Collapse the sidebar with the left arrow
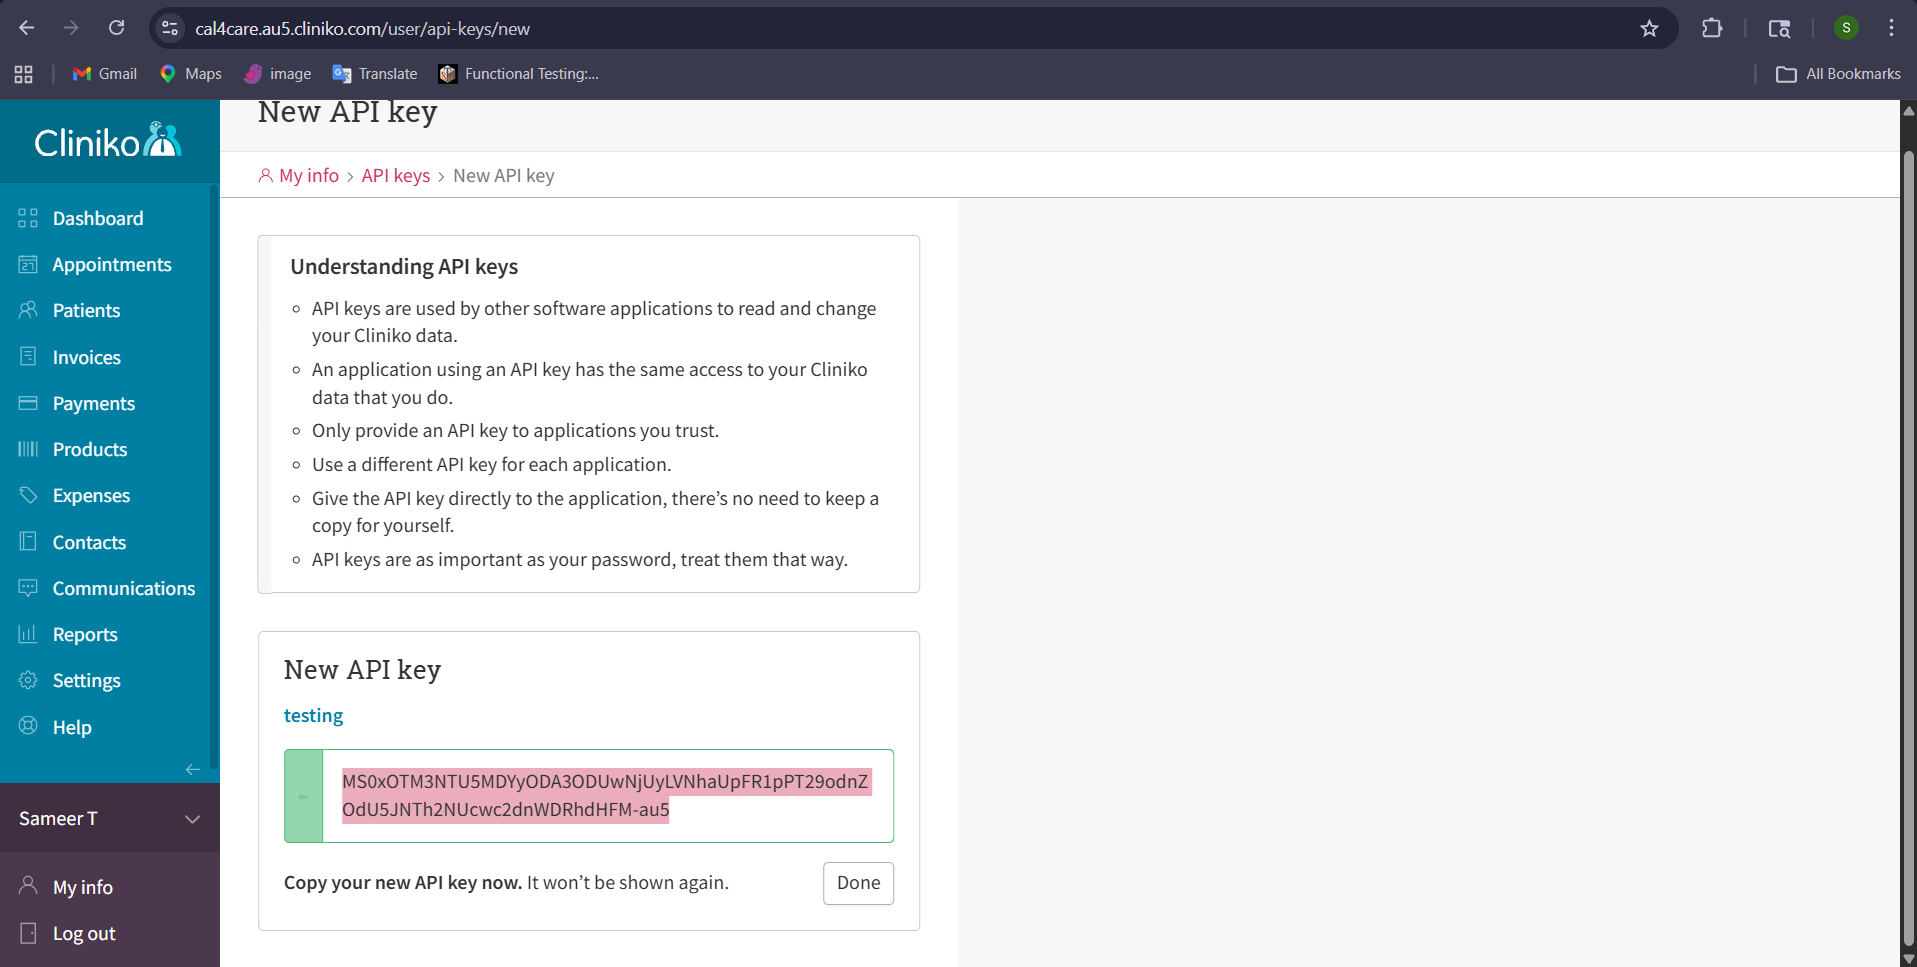Screen dimensions: 1917x967 193,769
